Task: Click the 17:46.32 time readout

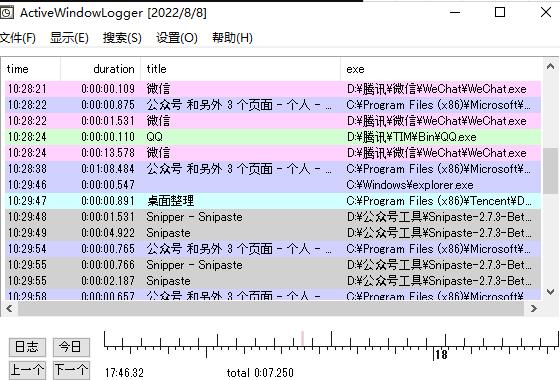Action: pyautogui.click(x=124, y=373)
